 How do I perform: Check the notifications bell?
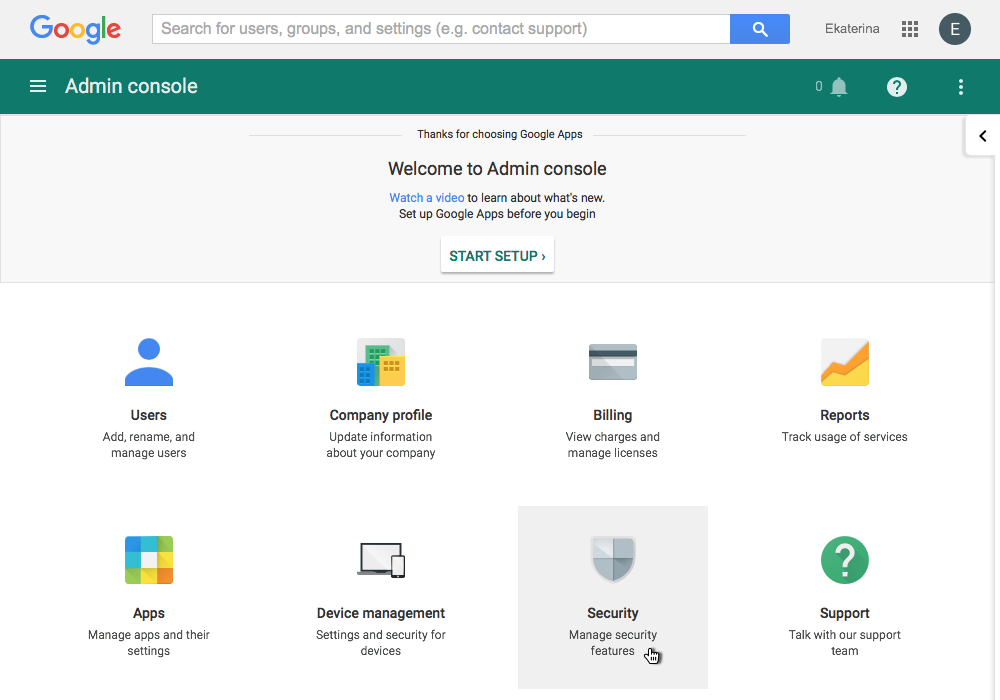[839, 86]
